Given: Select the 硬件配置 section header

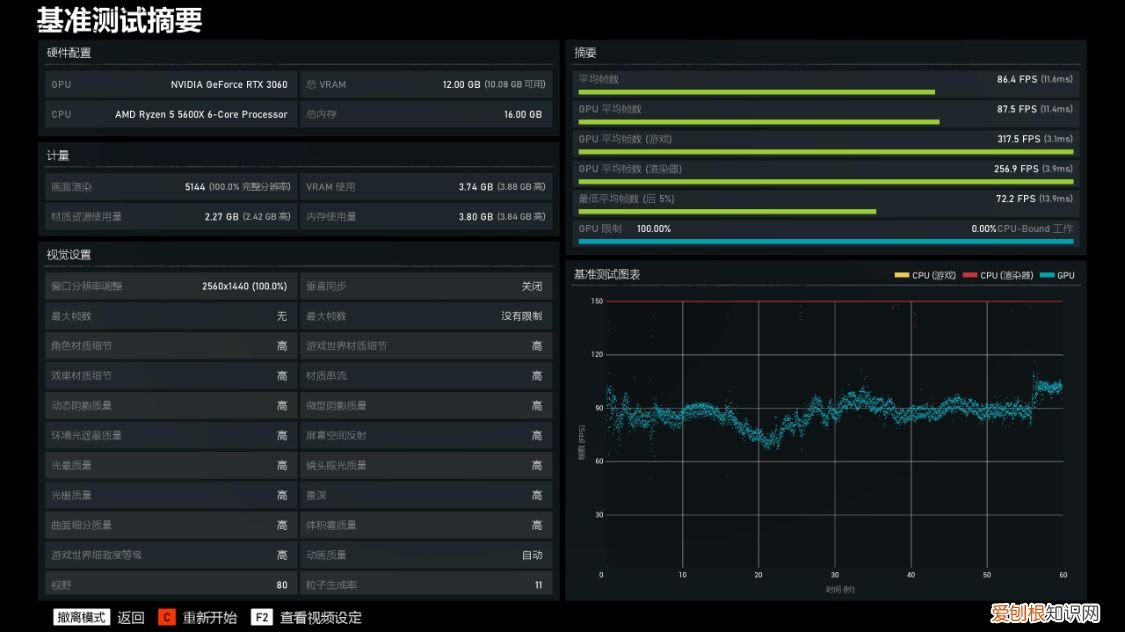Looking at the screenshot, I should [69, 52].
